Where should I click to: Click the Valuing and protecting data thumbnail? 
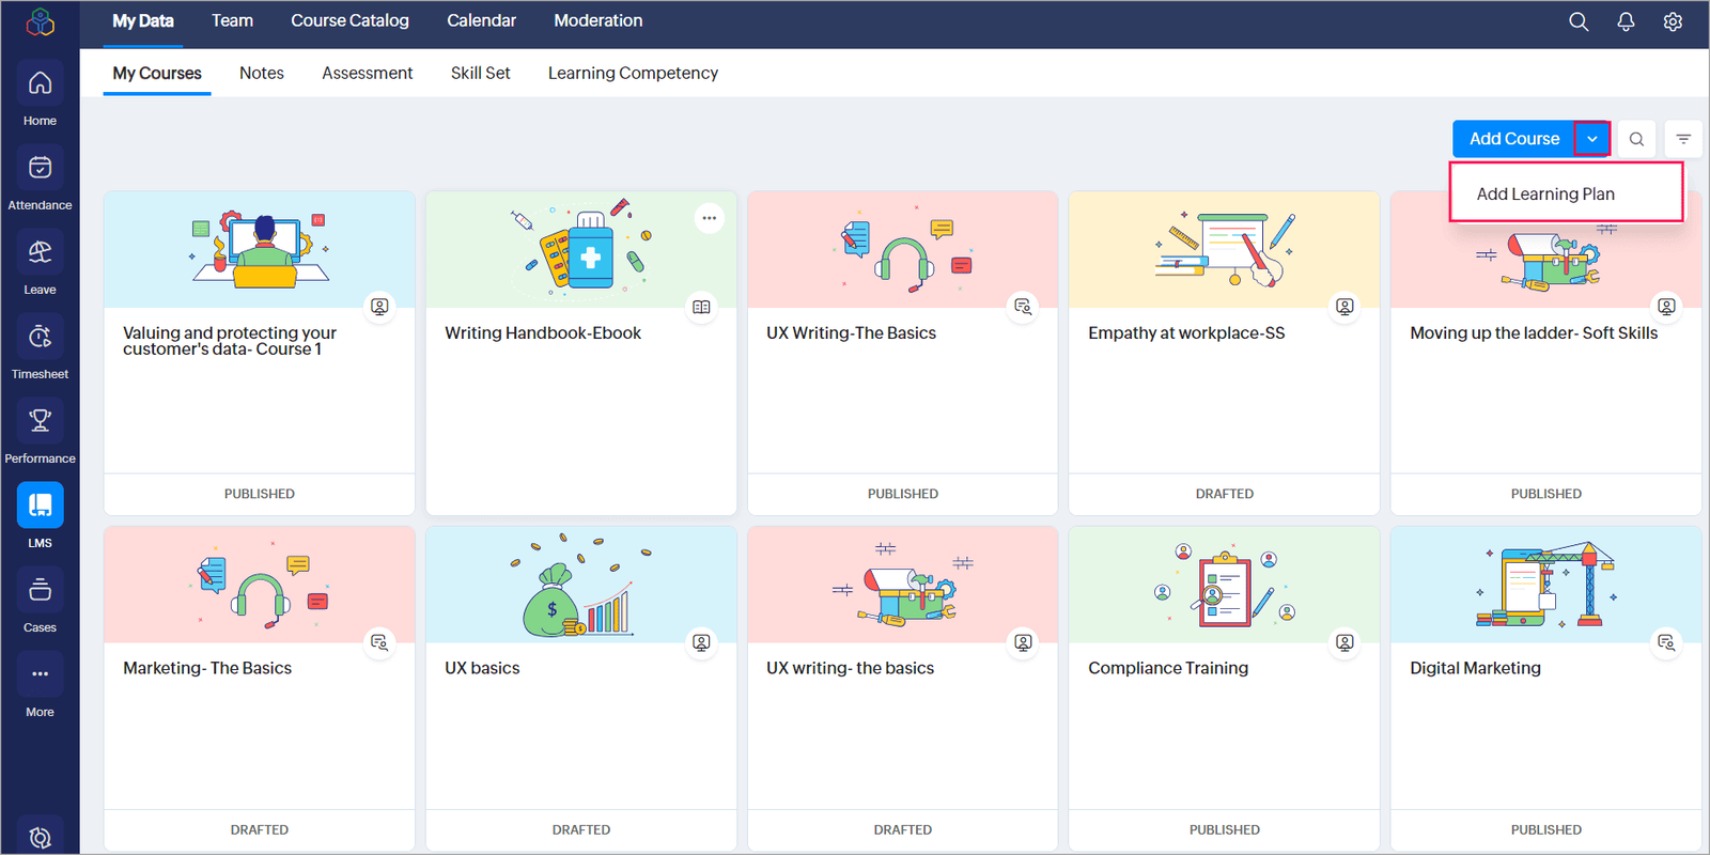259,250
